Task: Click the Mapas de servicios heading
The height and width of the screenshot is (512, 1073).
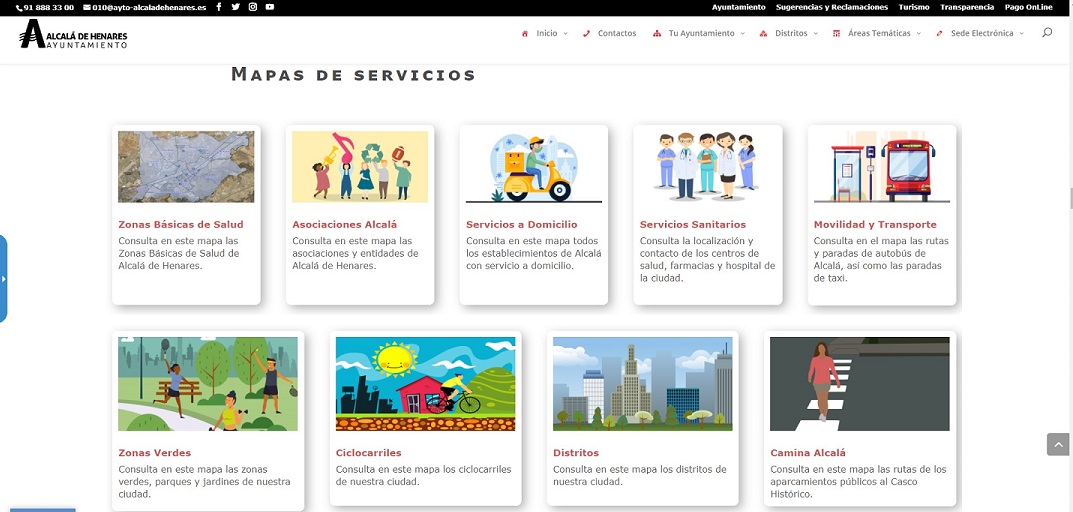Action: click(353, 74)
